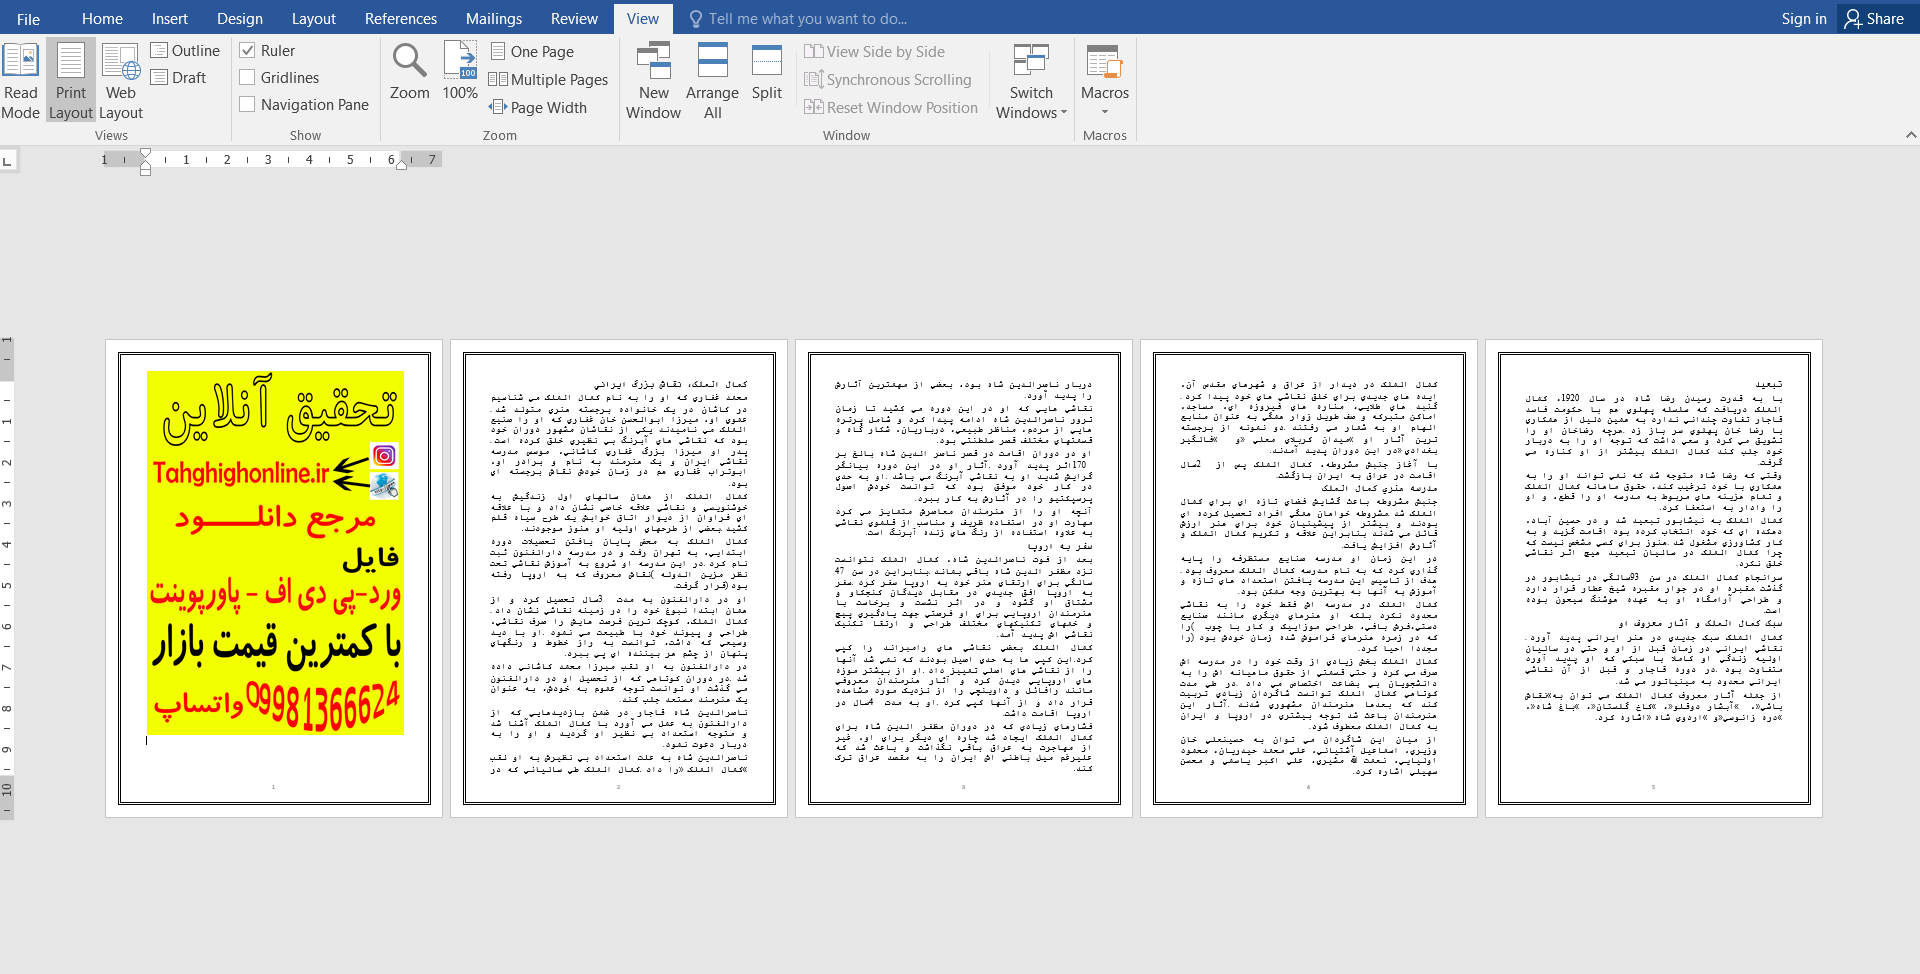
Task: Open the Layout tab
Action: (x=313, y=18)
